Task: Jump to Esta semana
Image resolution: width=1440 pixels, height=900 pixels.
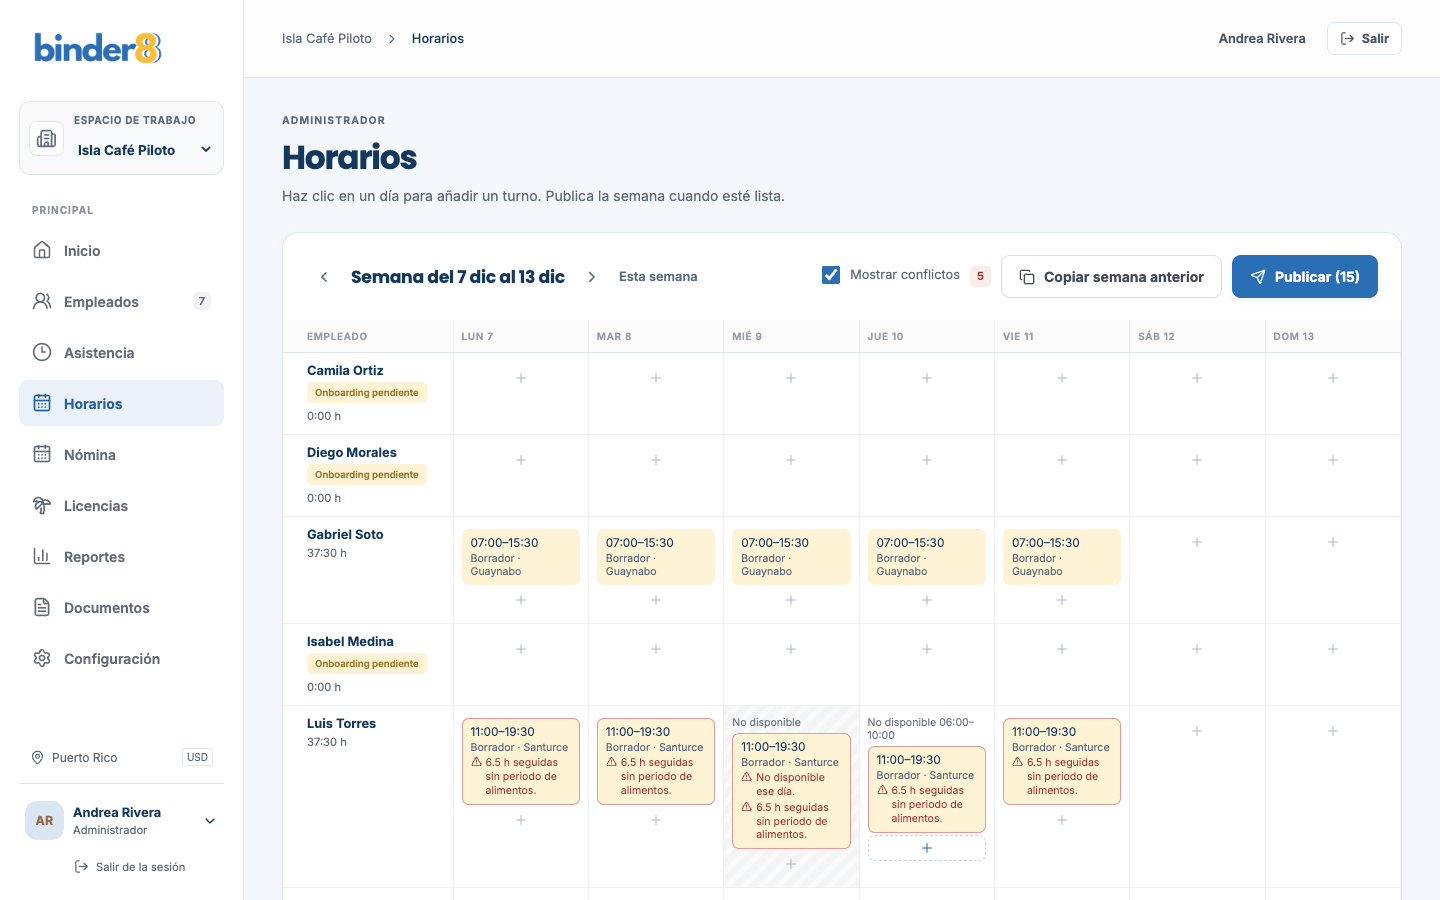Action: pyautogui.click(x=658, y=277)
